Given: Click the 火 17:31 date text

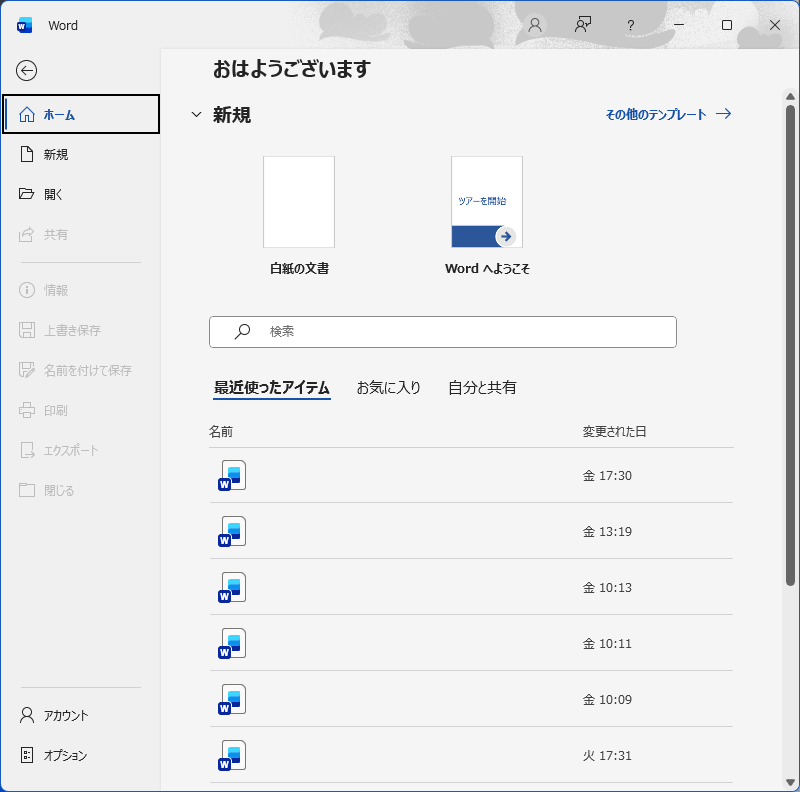Looking at the screenshot, I should point(607,755).
